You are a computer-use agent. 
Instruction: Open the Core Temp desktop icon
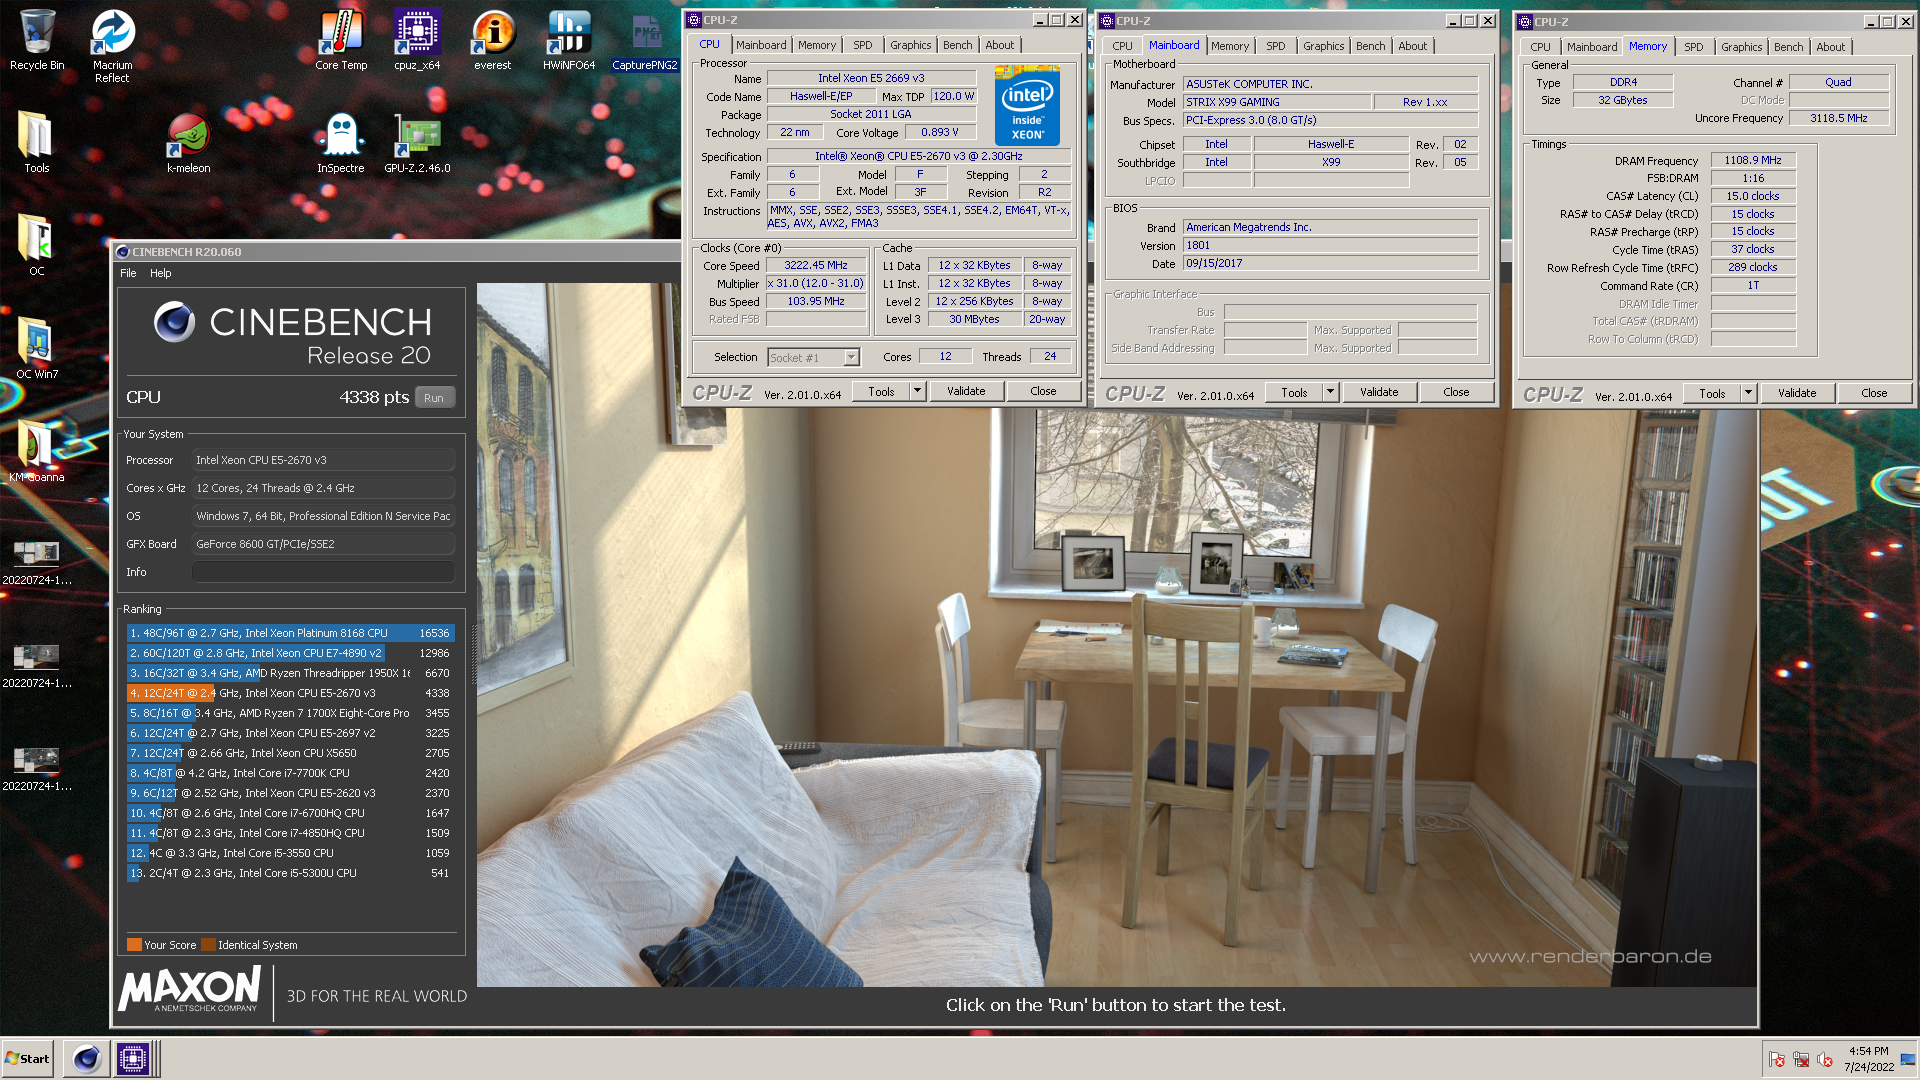[x=341, y=40]
